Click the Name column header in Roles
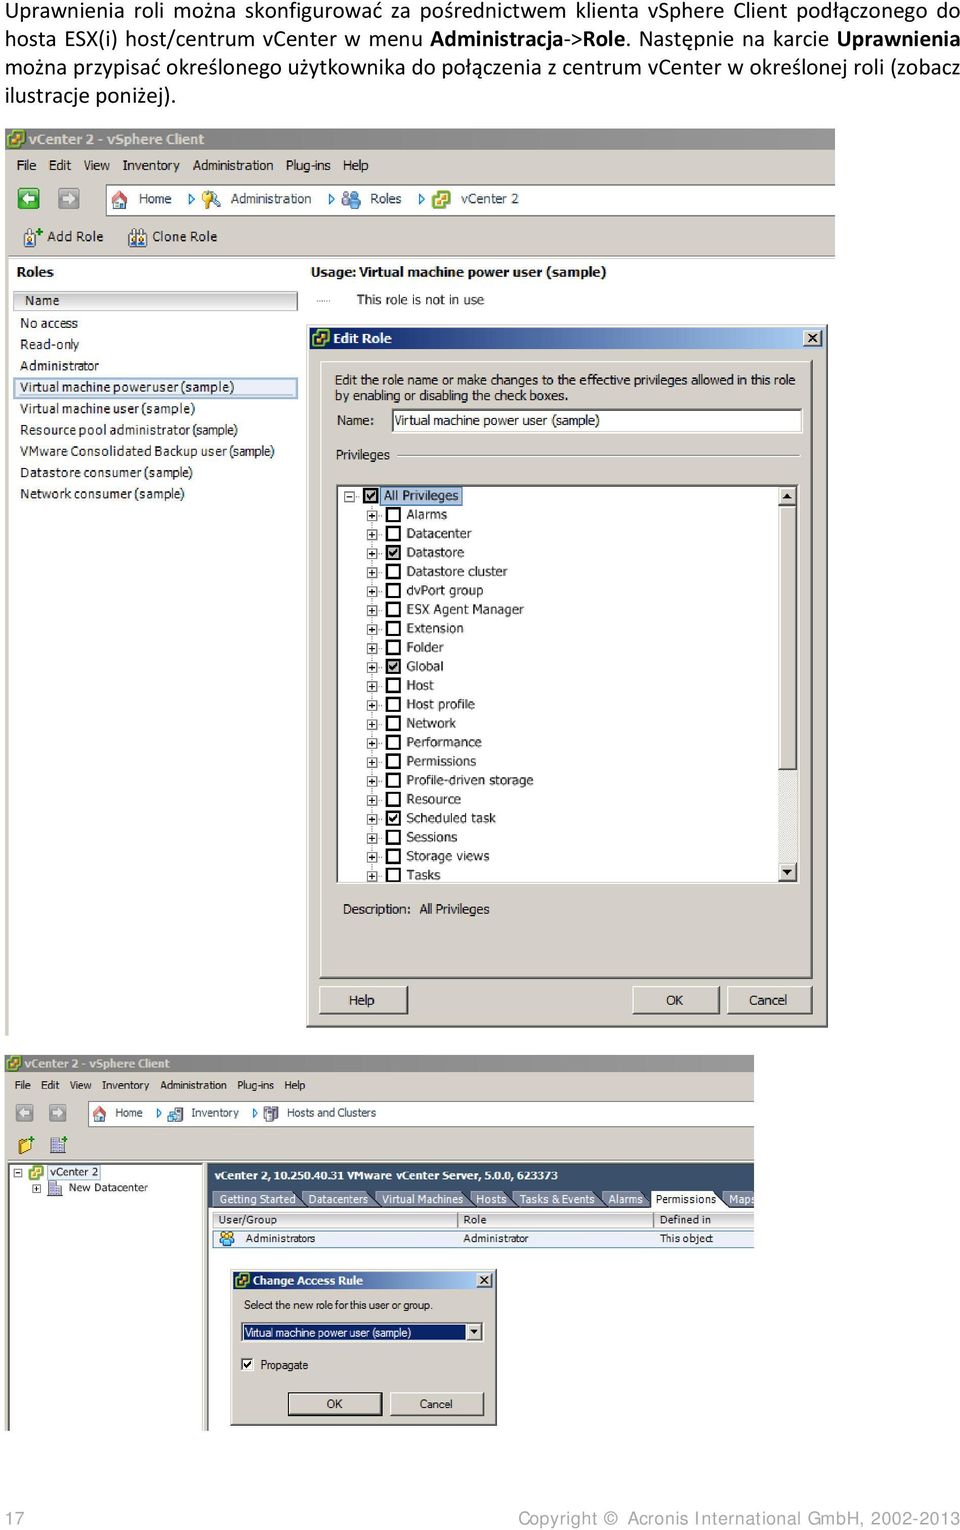Screen dimensions: 960x1530 155,301
